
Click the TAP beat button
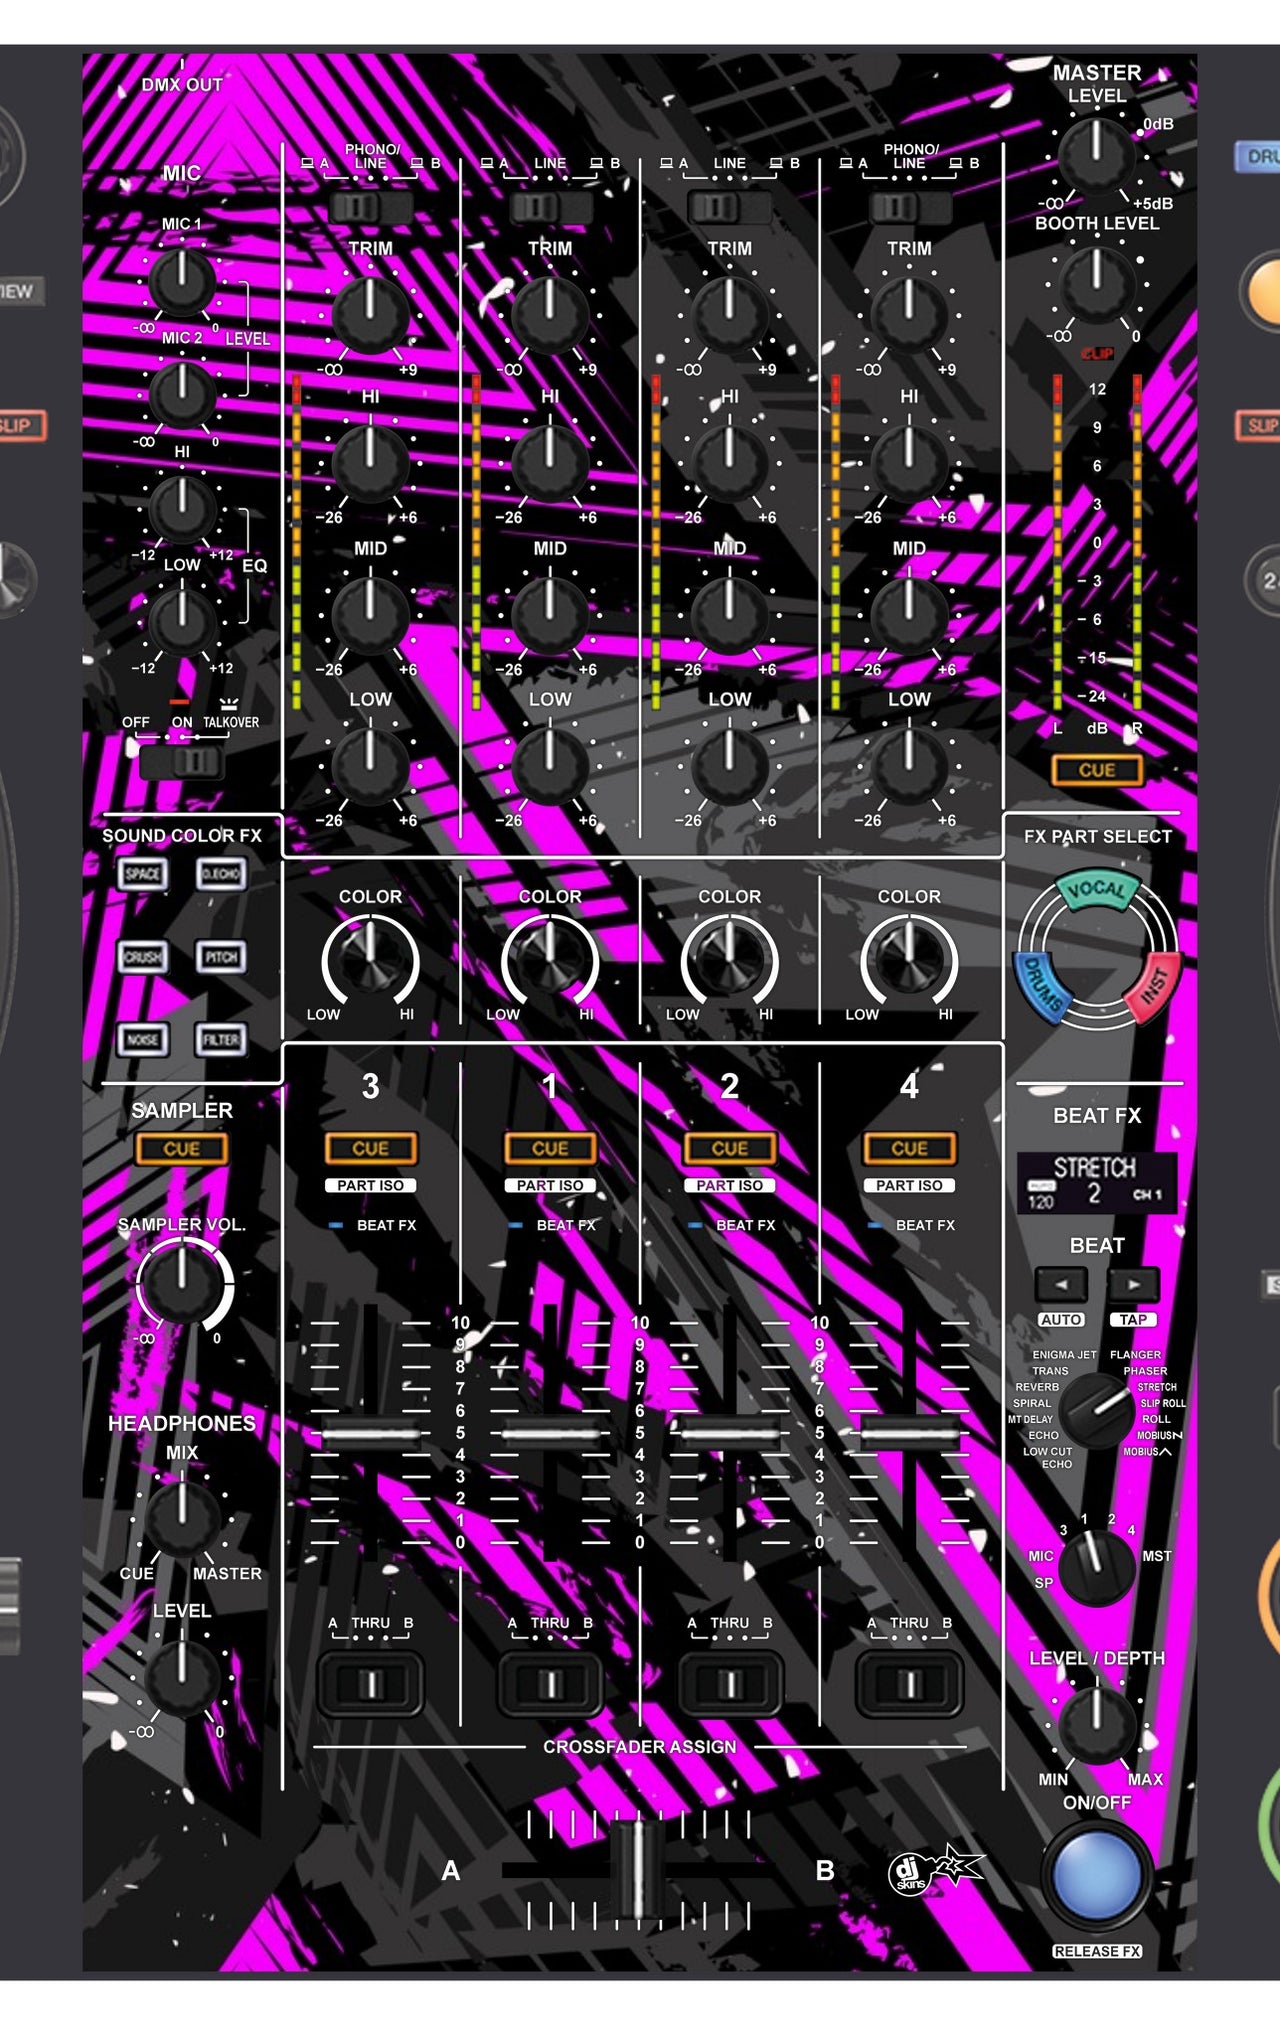pyautogui.click(x=1133, y=1320)
